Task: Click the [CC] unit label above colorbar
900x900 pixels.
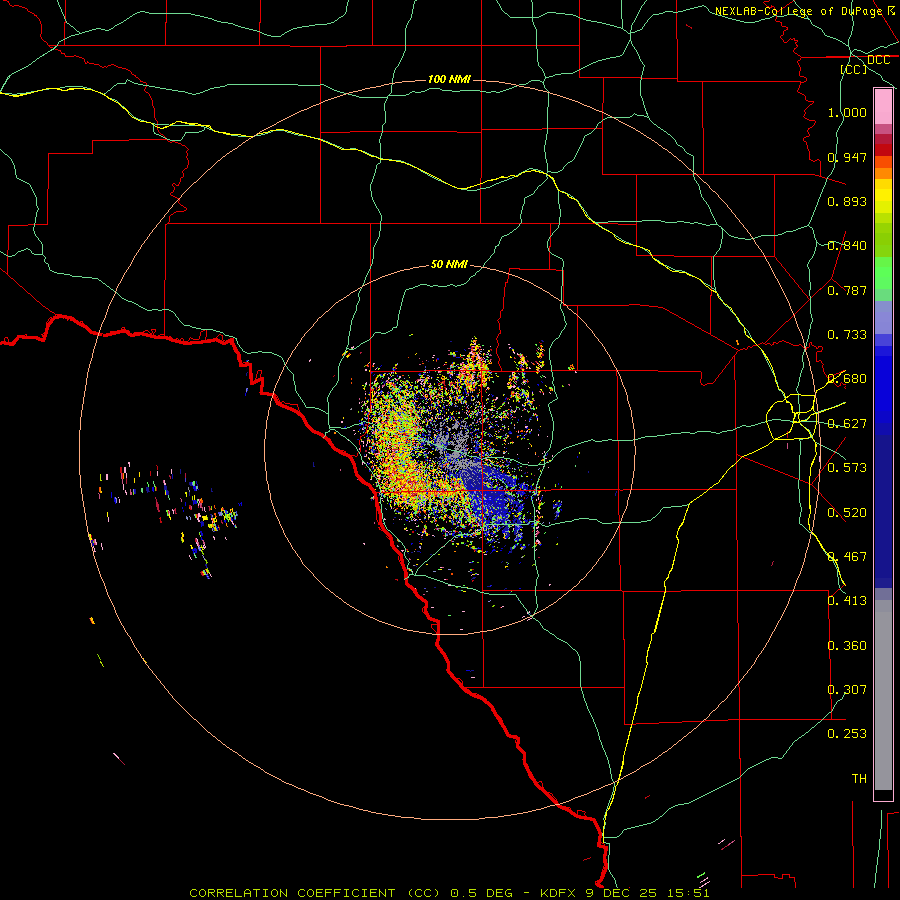Action: (x=853, y=69)
